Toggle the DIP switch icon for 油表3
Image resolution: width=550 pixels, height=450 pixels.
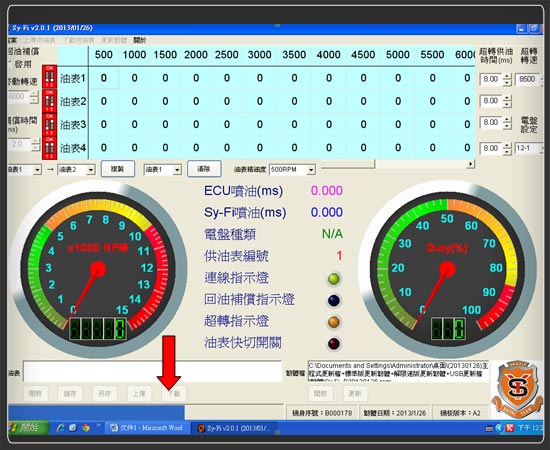pos(49,124)
